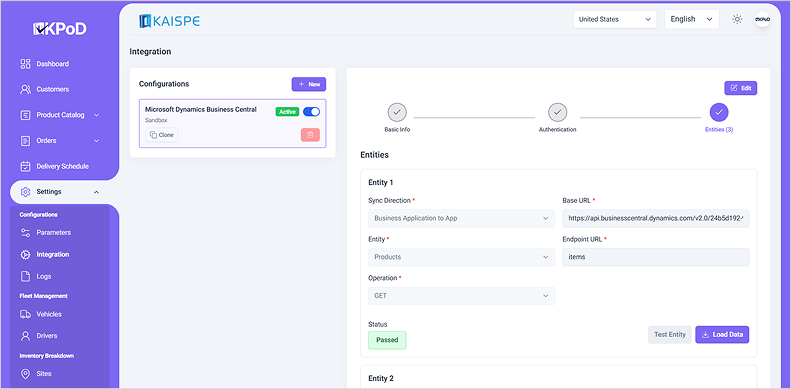Add a New configuration
The width and height of the screenshot is (791, 389).
point(309,84)
